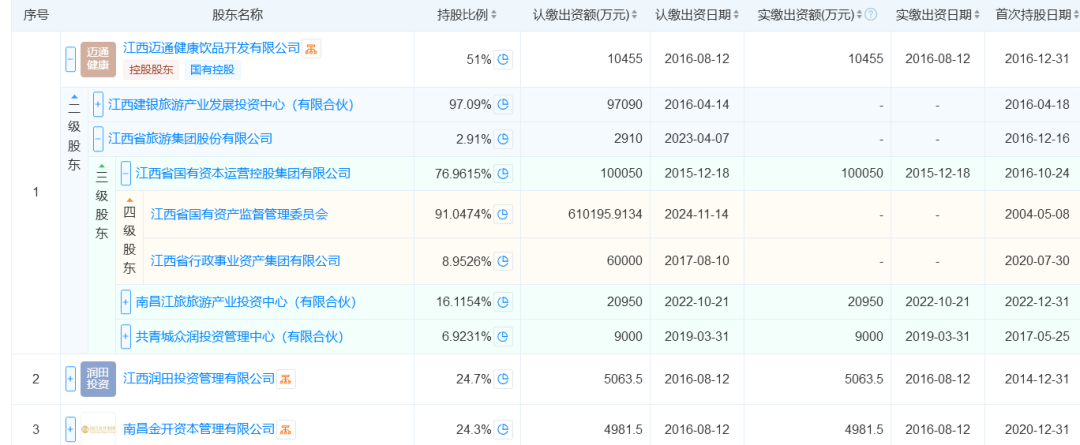Collapse the 四级股东 section arrow

[x=129, y=200]
